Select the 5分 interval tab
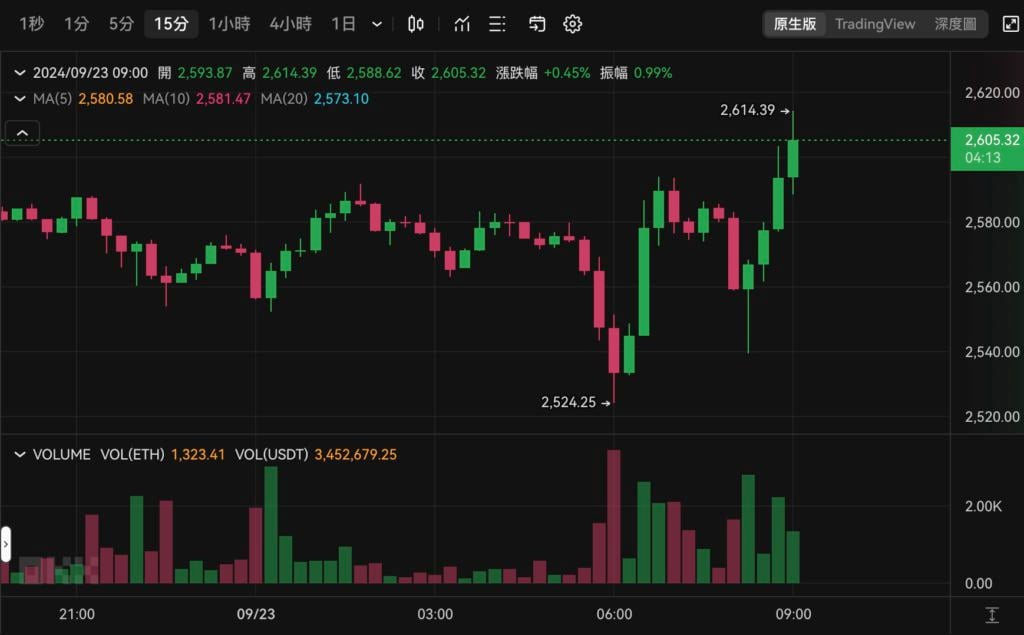 [x=121, y=24]
